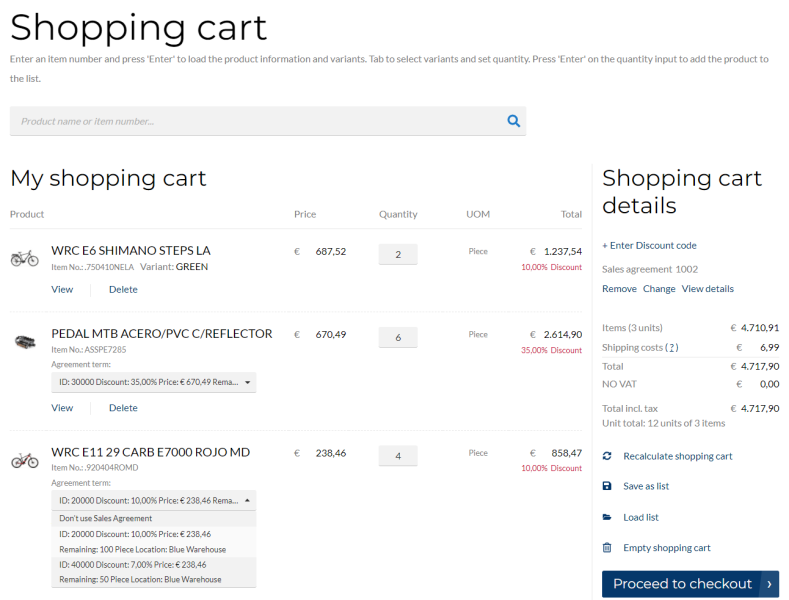The width and height of the screenshot is (789, 600).
Task: Click the recalculate refresh icon
Action: click(607, 456)
